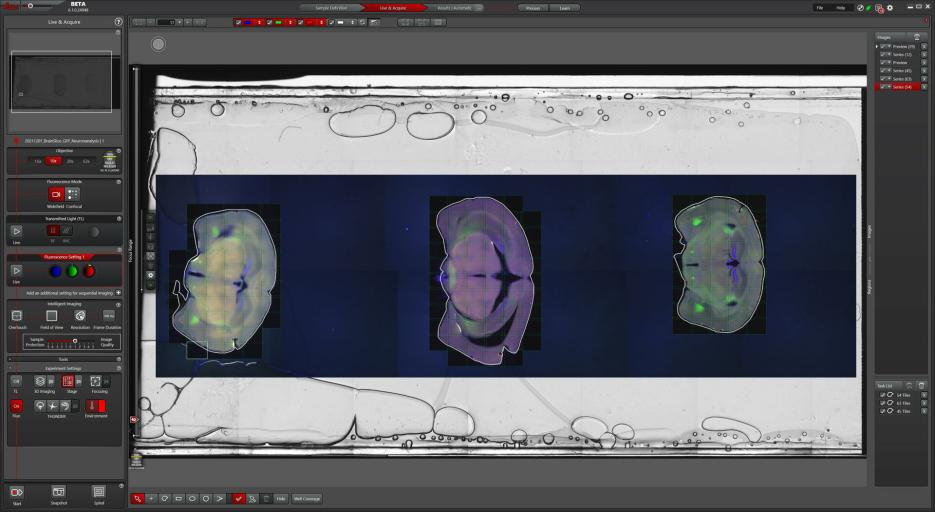Screen dimensions: 935x512
Task: Select the Widefield fluorescence mode icon
Action: (56, 194)
